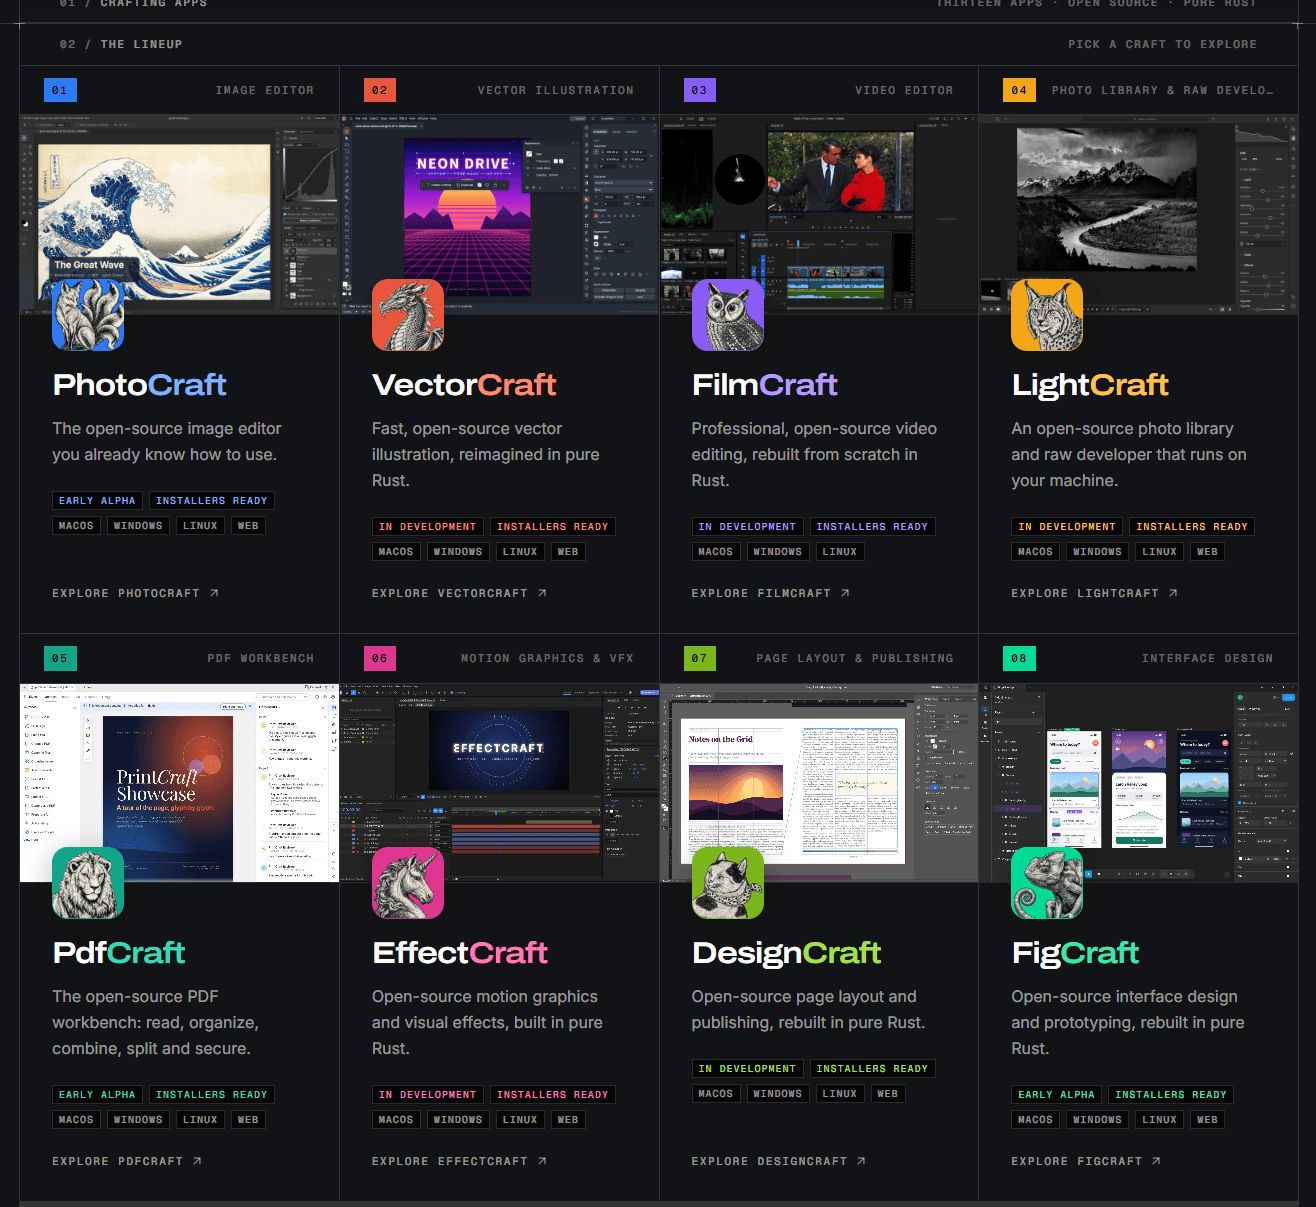Viewport: 1316px width, 1207px height.
Task: Follow the Explore EffectCraft link
Action: 459,1162
